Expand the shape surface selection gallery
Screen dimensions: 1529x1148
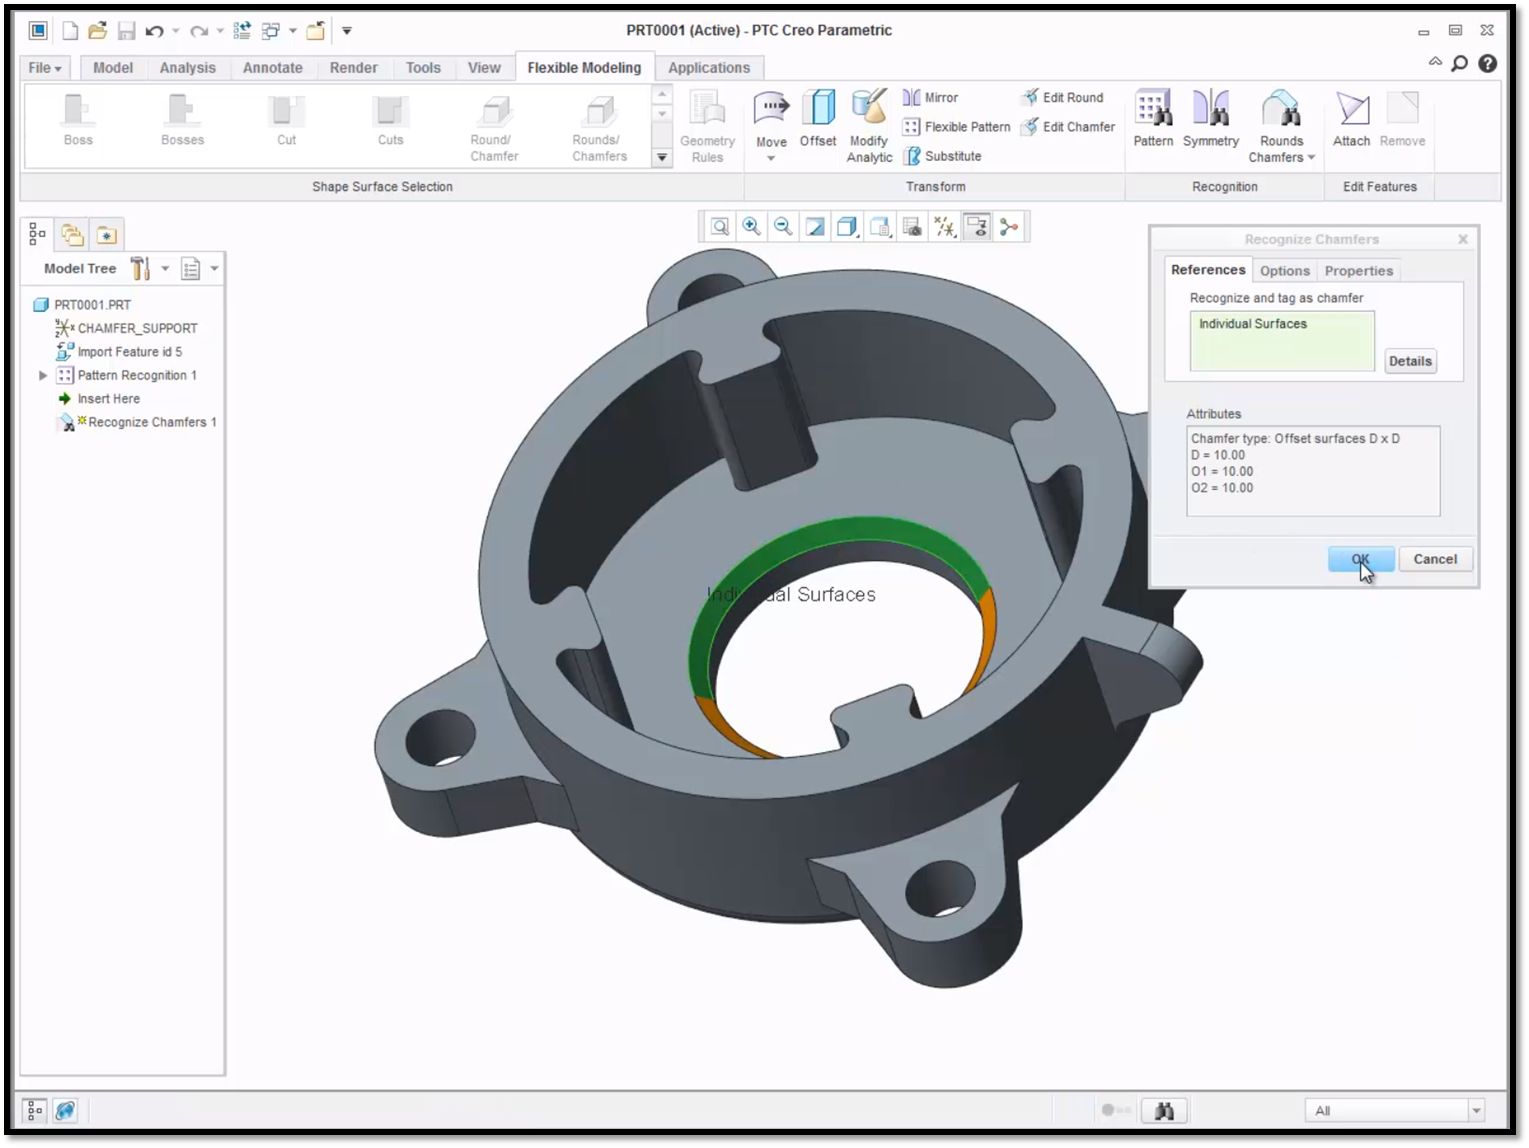click(x=662, y=157)
